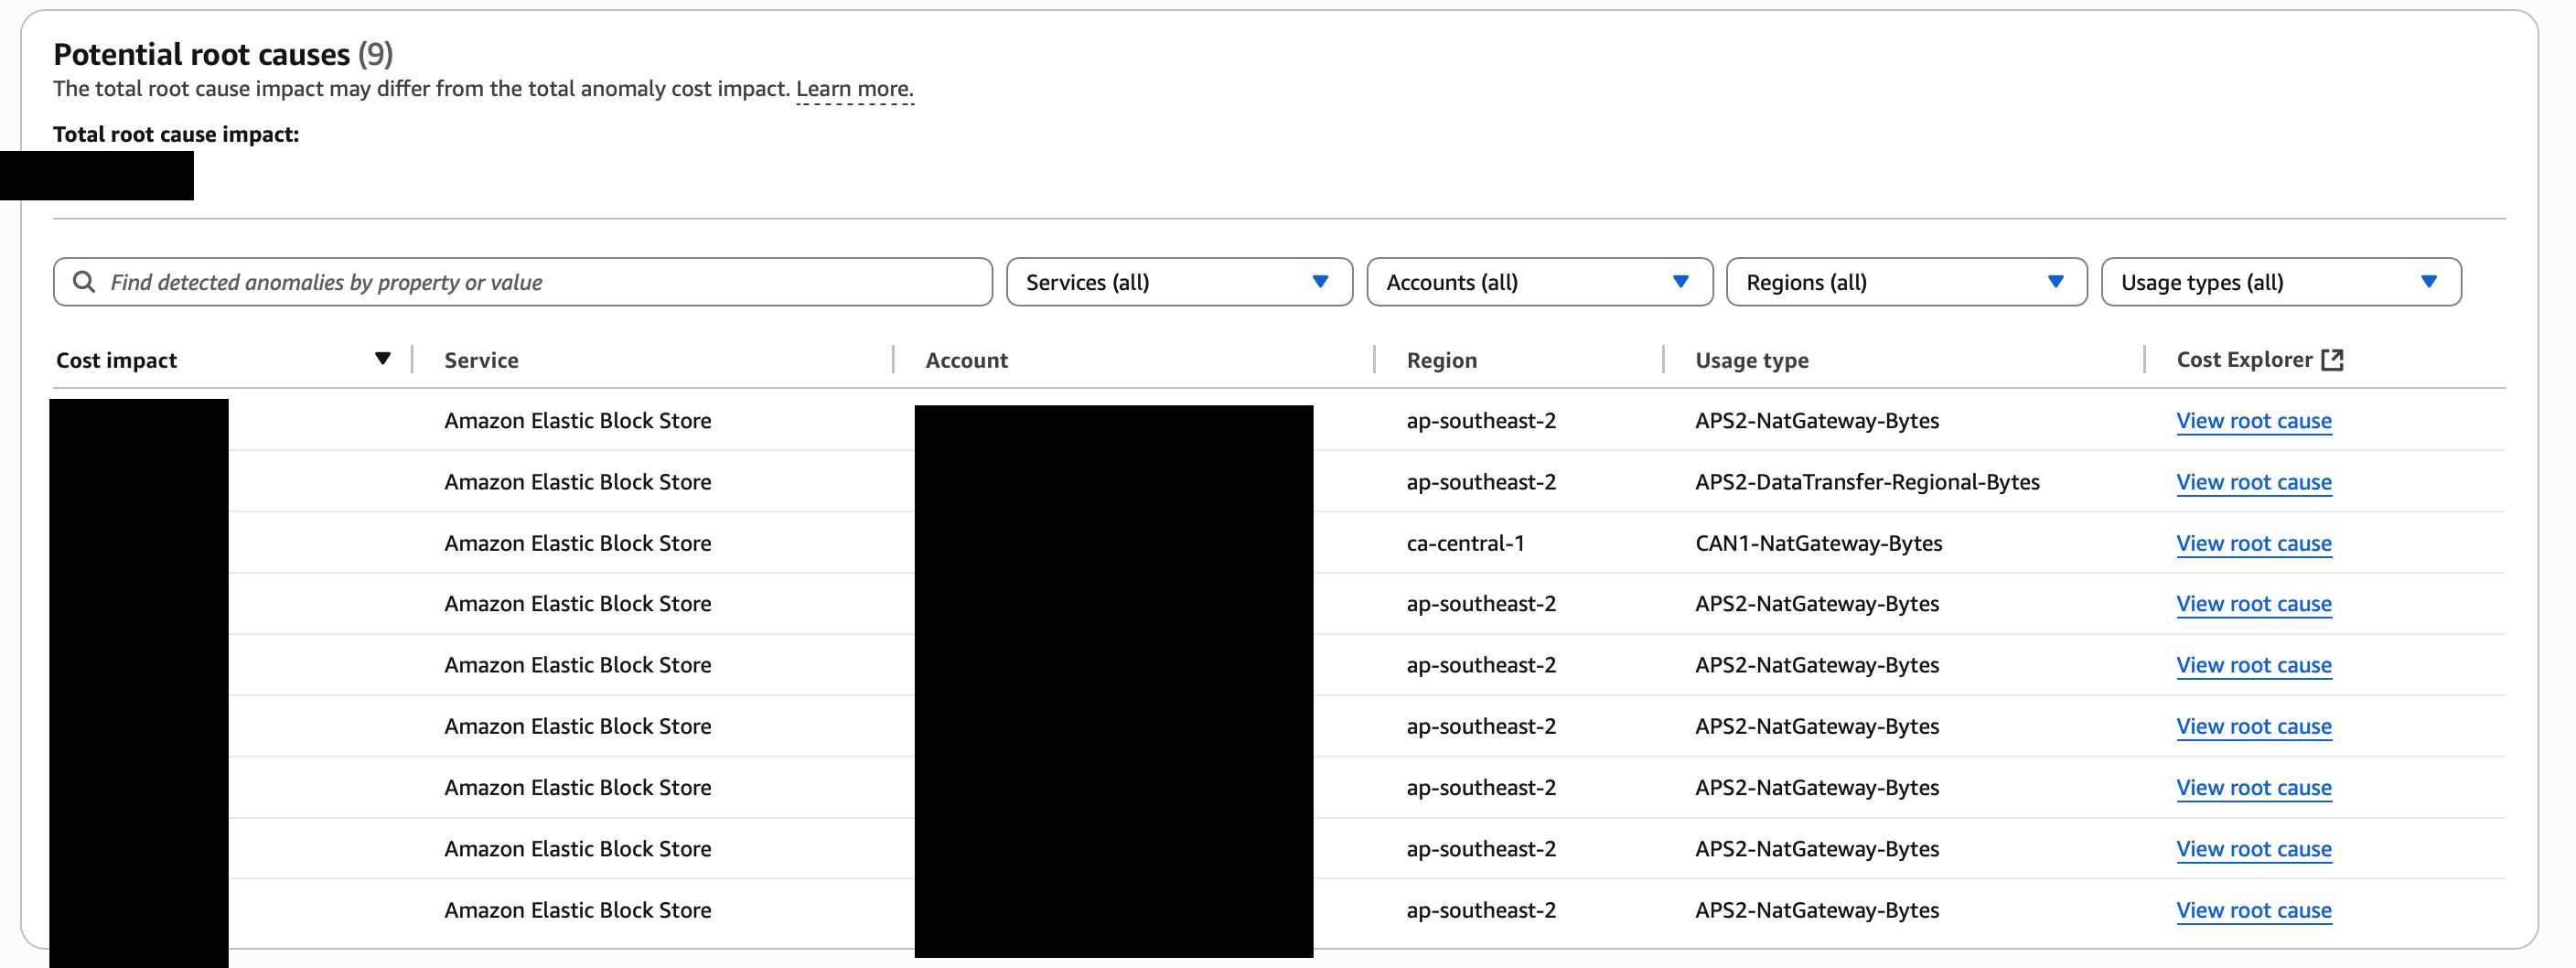Image resolution: width=2576 pixels, height=968 pixels.
Task: Click the Usage types filter dropdown arrow
Action: click(2430, 281)
